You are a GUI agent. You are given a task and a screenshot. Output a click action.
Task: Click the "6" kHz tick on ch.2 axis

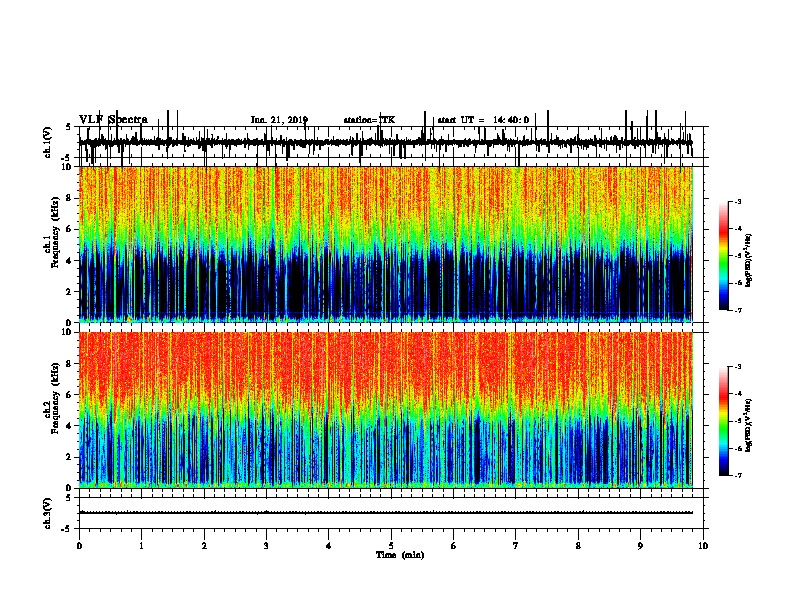click(x=69, y=395)
